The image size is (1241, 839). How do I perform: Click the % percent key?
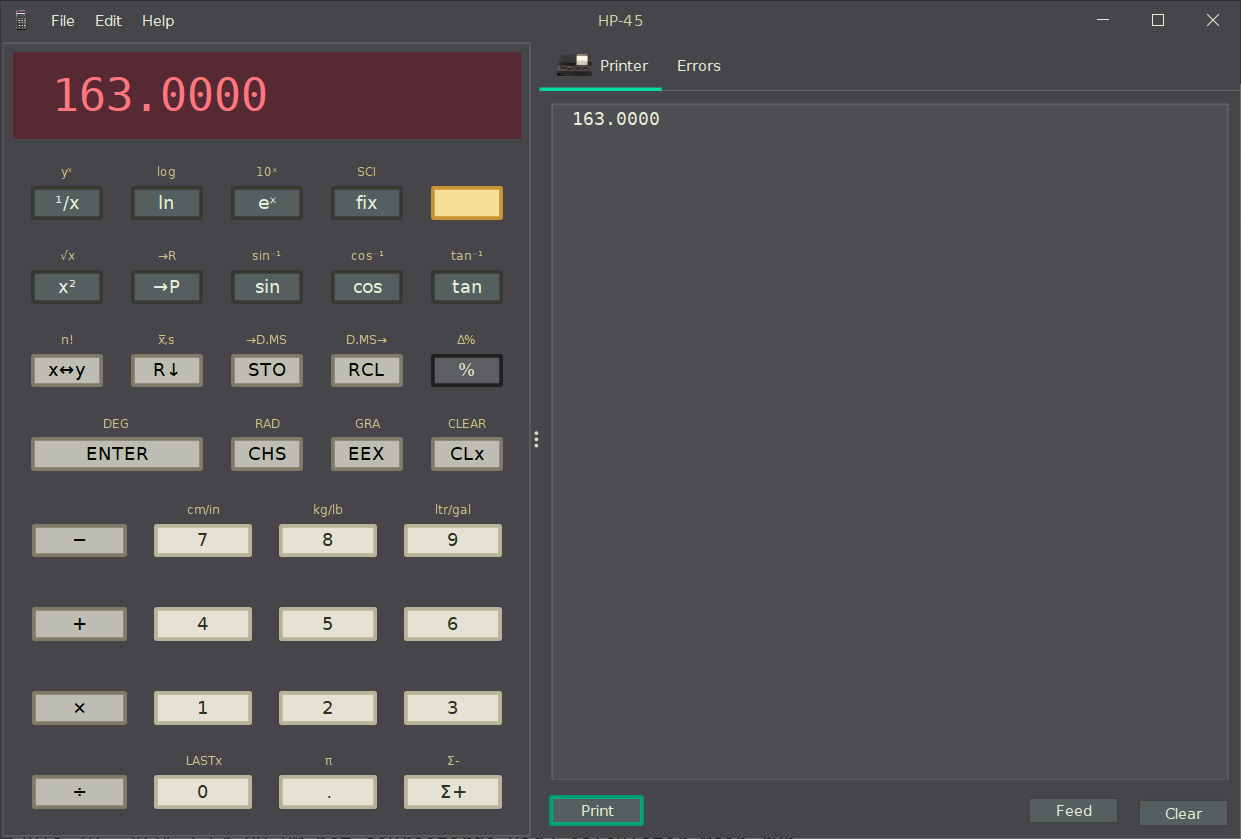point(467,370)
